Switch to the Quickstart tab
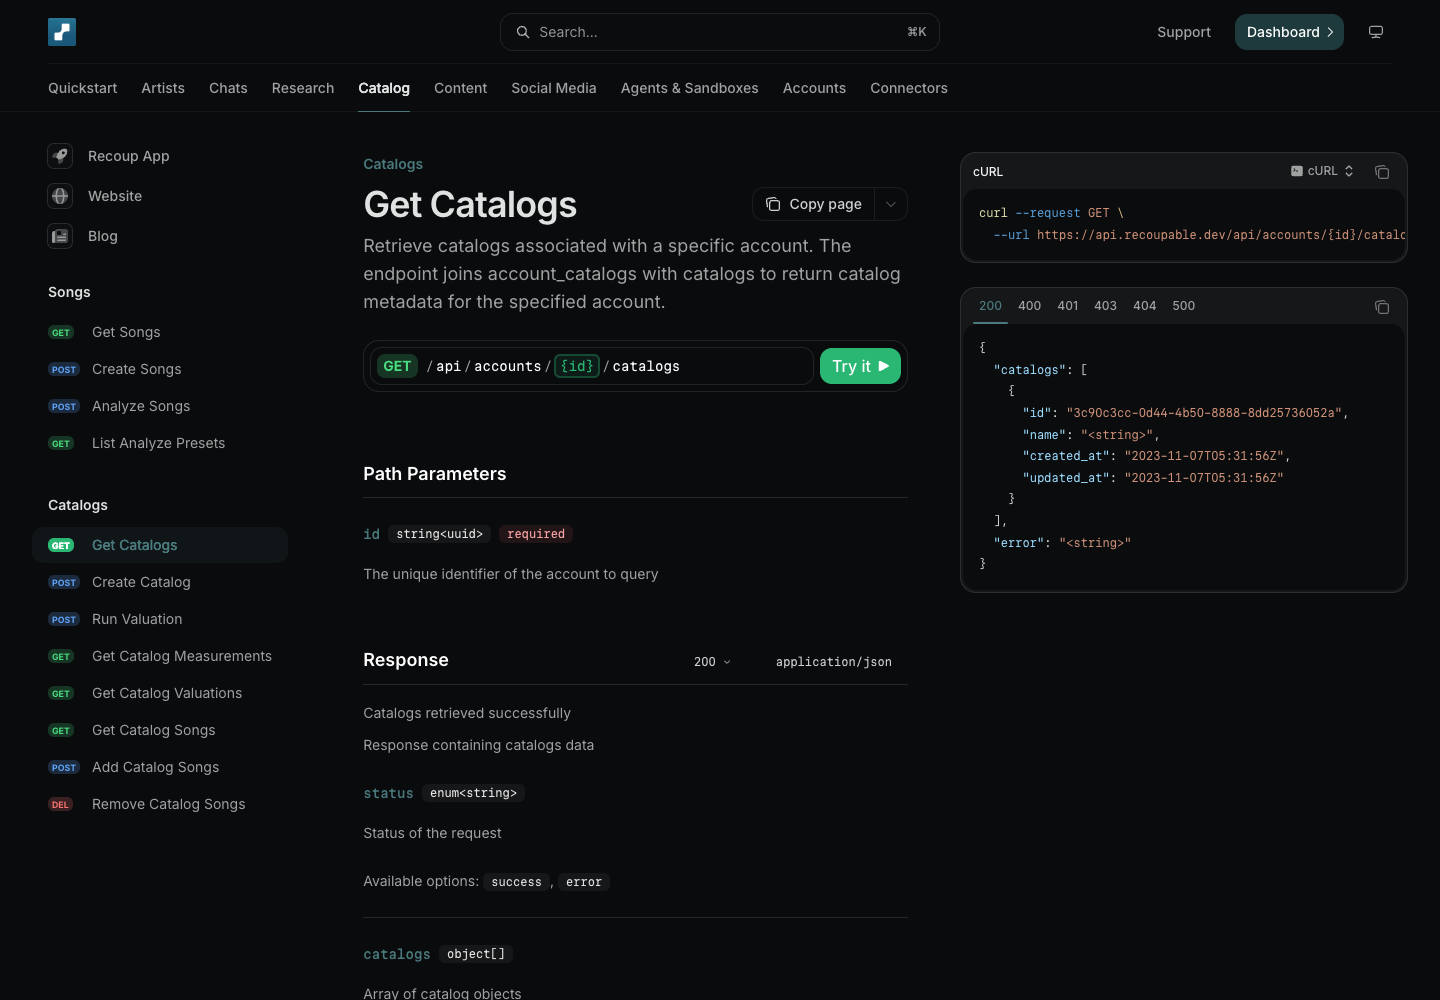This screenshot has width=1440, height=1000. click(83, 88)
